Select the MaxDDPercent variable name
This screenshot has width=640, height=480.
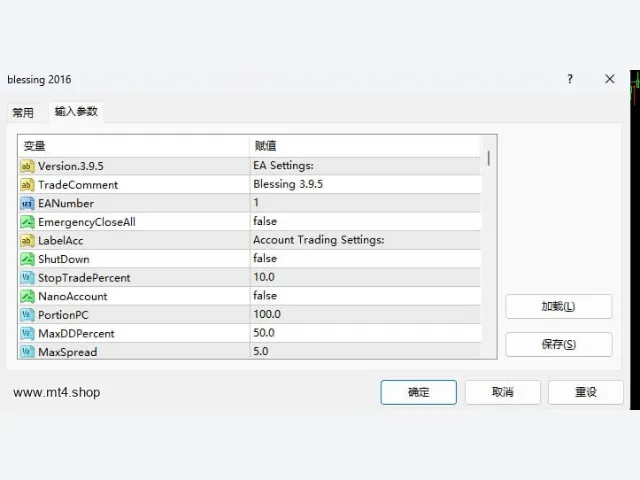point(76,333)
